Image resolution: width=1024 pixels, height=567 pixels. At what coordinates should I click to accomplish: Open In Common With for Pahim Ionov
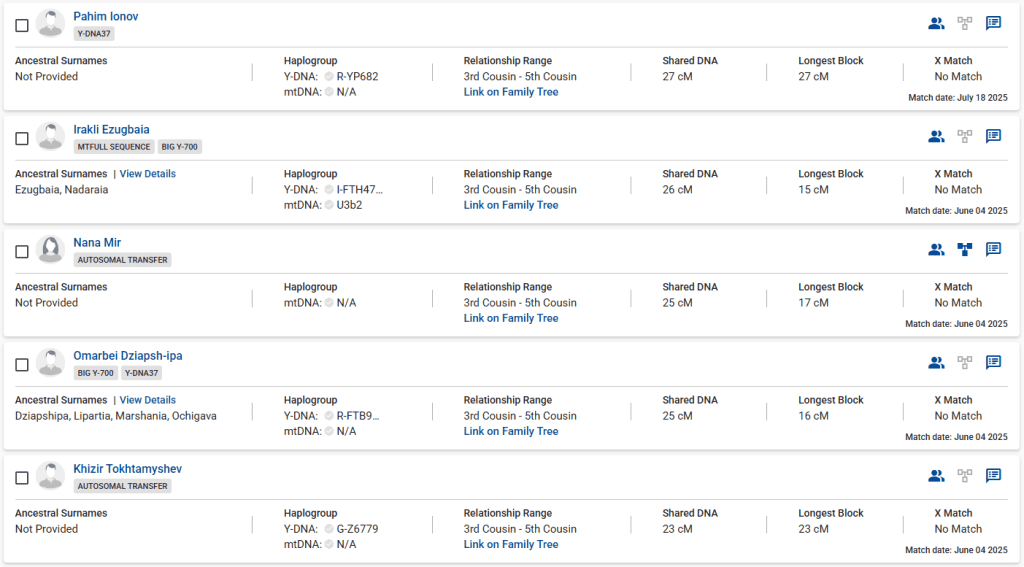point(936,23)
